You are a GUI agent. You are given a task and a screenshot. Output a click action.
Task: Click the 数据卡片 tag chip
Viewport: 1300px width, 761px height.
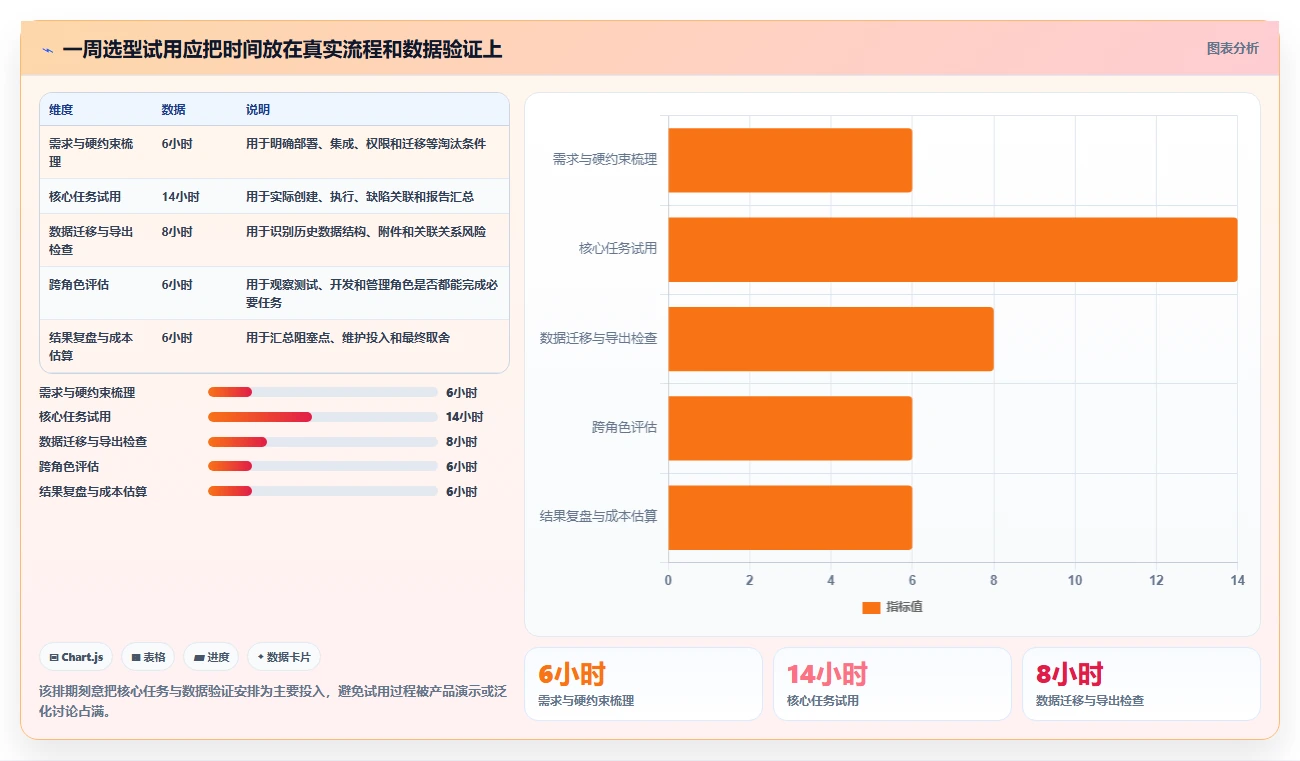284,657
